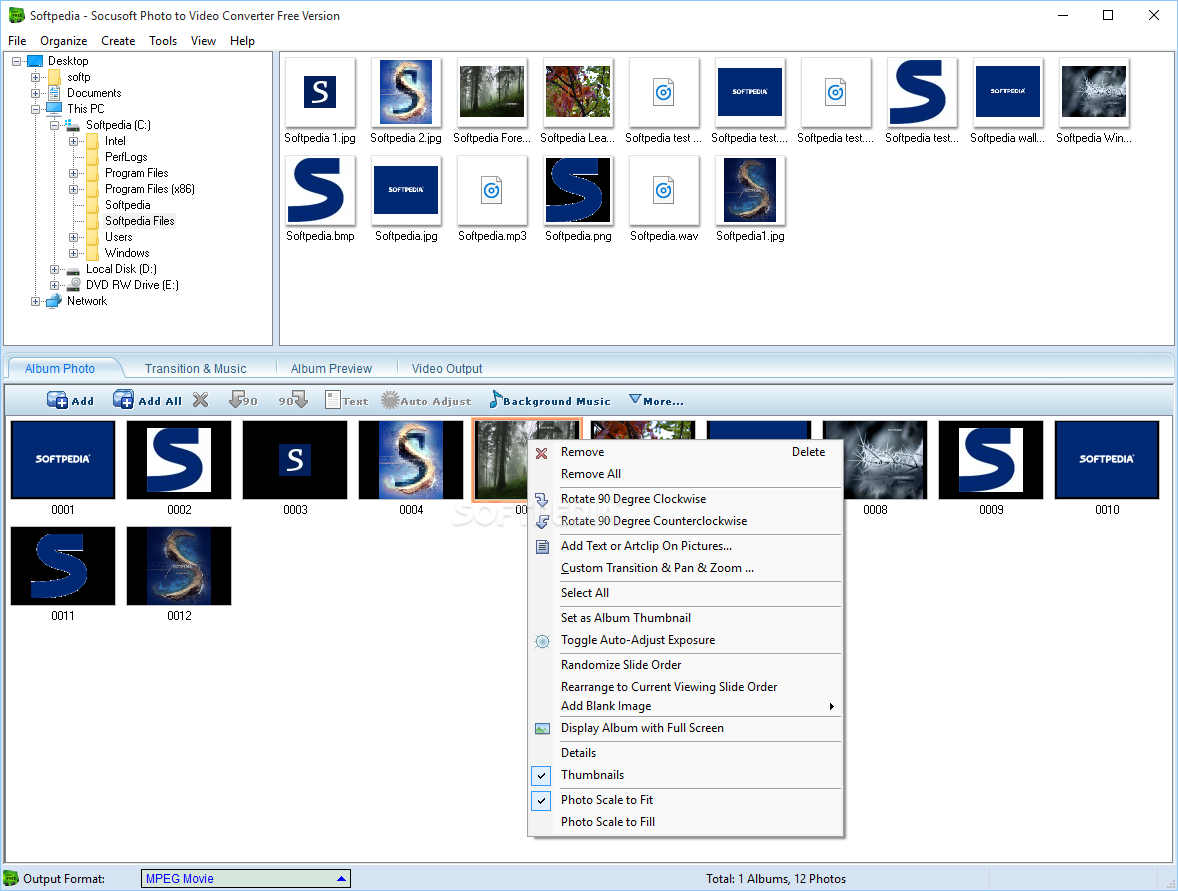Select album photo 0010 thumbnail

(x=1107, y=460)
